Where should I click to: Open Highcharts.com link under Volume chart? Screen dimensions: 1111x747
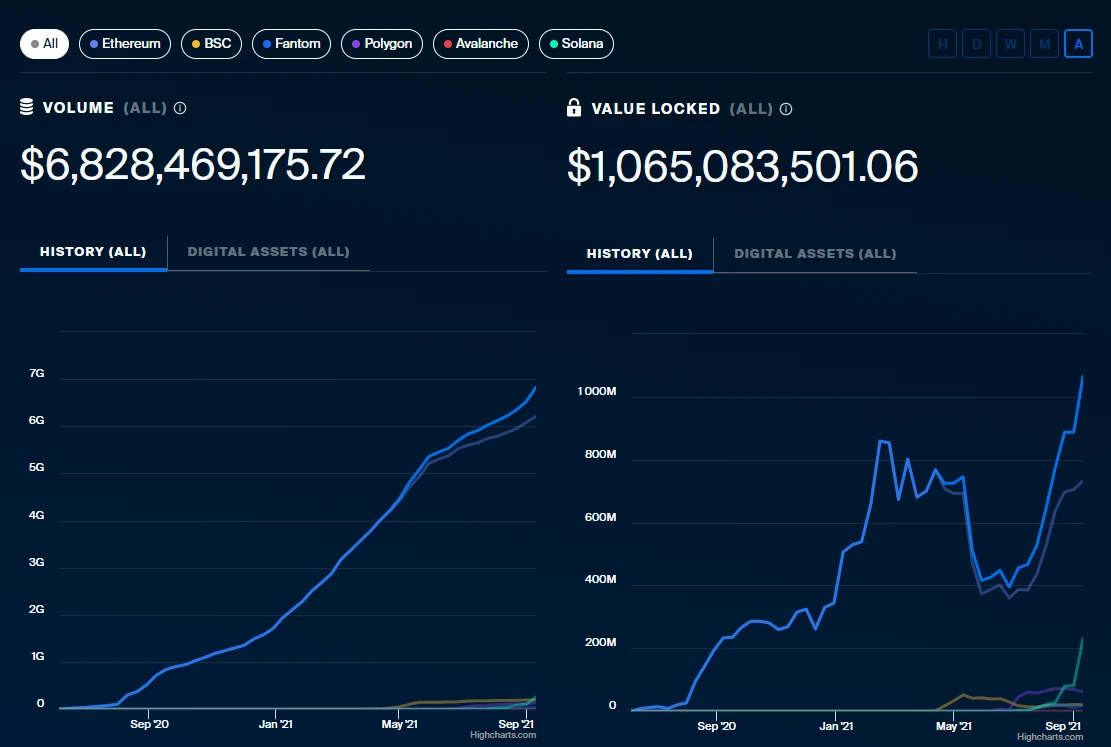click(x=503, y=735)
